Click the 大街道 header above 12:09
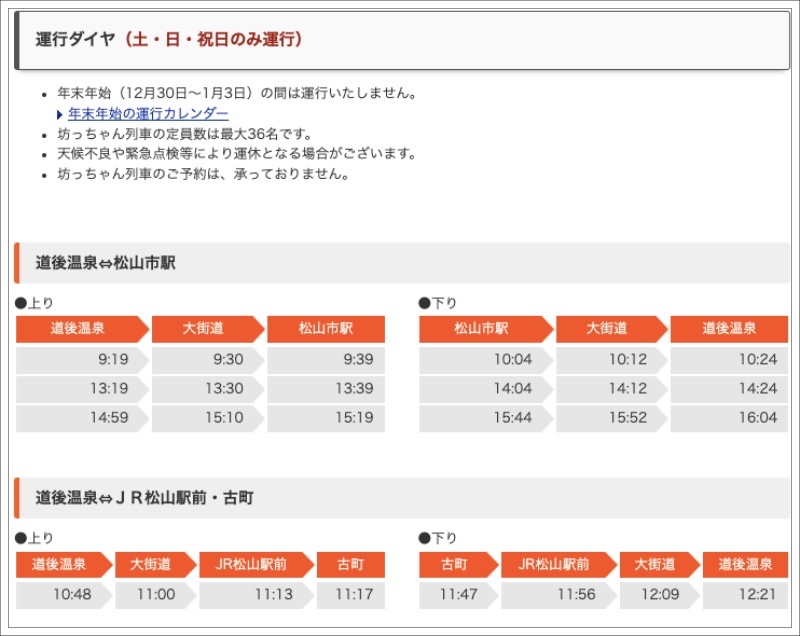Image resolution: width=800 pixels, height=636 pixels. coord(660,565)
